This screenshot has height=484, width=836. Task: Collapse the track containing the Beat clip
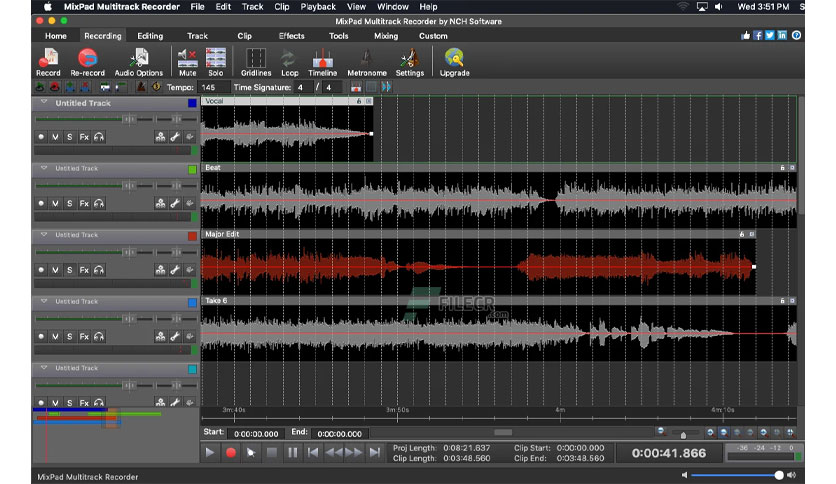[x=44, y=168]
